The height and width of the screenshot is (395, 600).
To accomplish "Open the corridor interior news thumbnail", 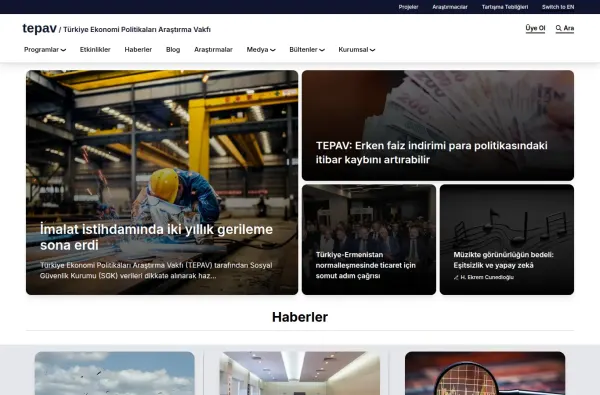I will (300, 373).
